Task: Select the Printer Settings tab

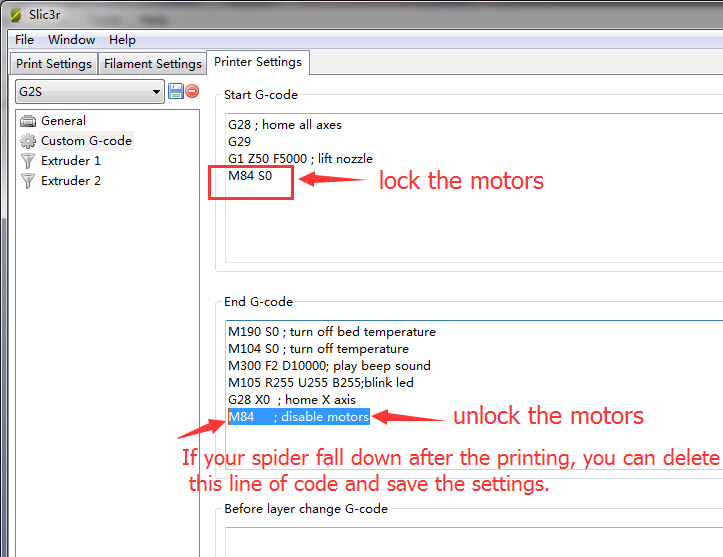Action: pos(258,62)
